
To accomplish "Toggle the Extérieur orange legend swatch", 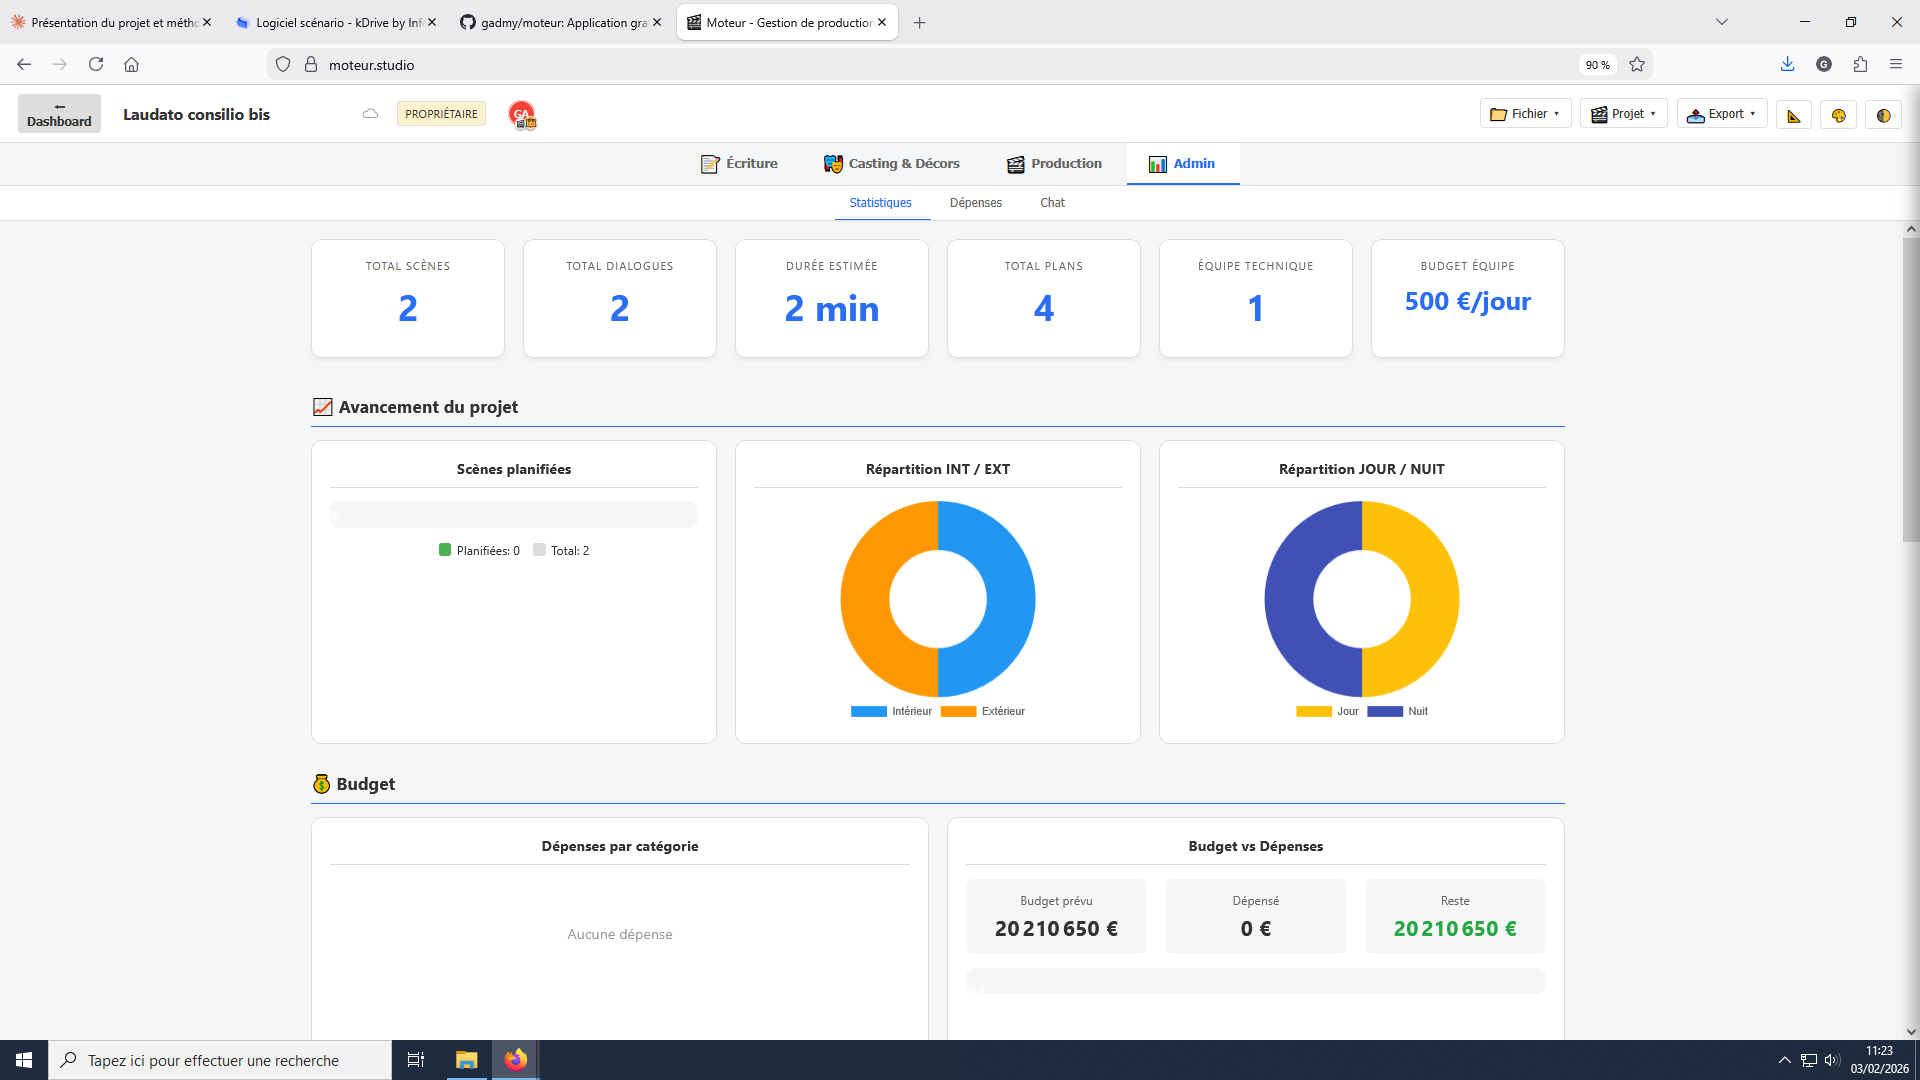I will click(958, 712).
